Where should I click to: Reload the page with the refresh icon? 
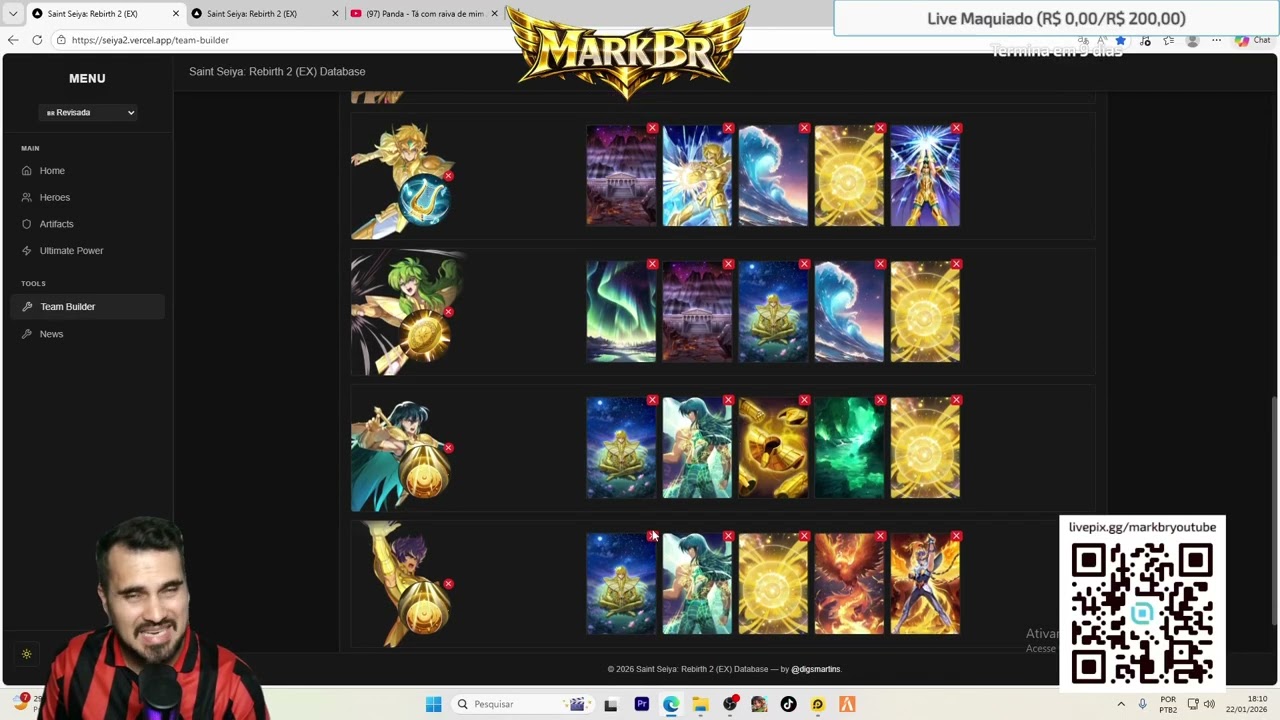click(37, 40)
